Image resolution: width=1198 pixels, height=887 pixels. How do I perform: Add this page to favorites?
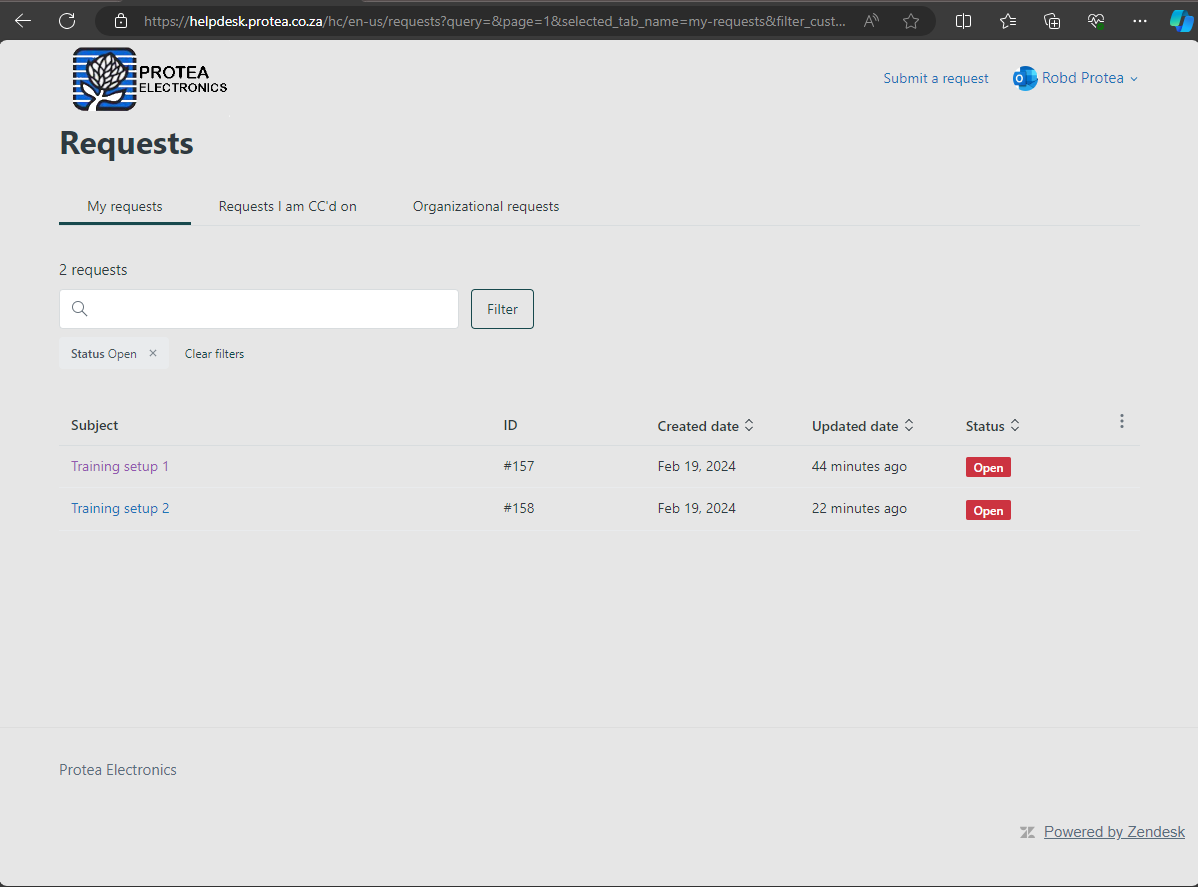[x=910, y=20]
